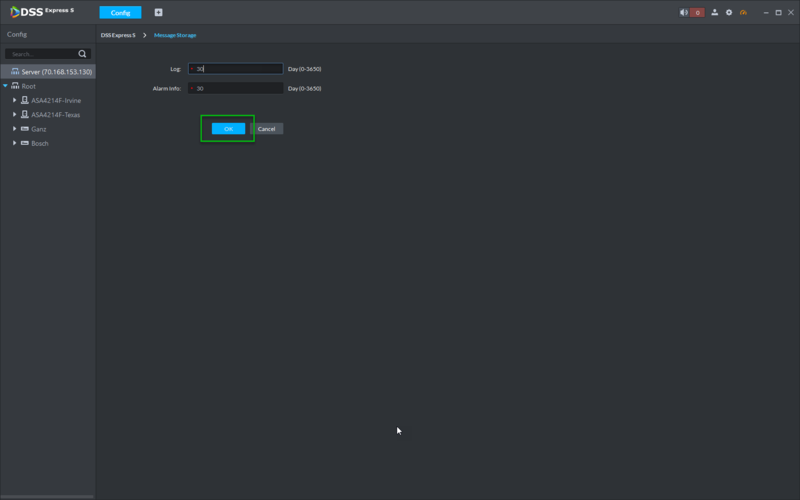This screenshot has width=800, height=500.
Task: Select the Ganz device
Action: pyautogui.click(x=39, y=129)
